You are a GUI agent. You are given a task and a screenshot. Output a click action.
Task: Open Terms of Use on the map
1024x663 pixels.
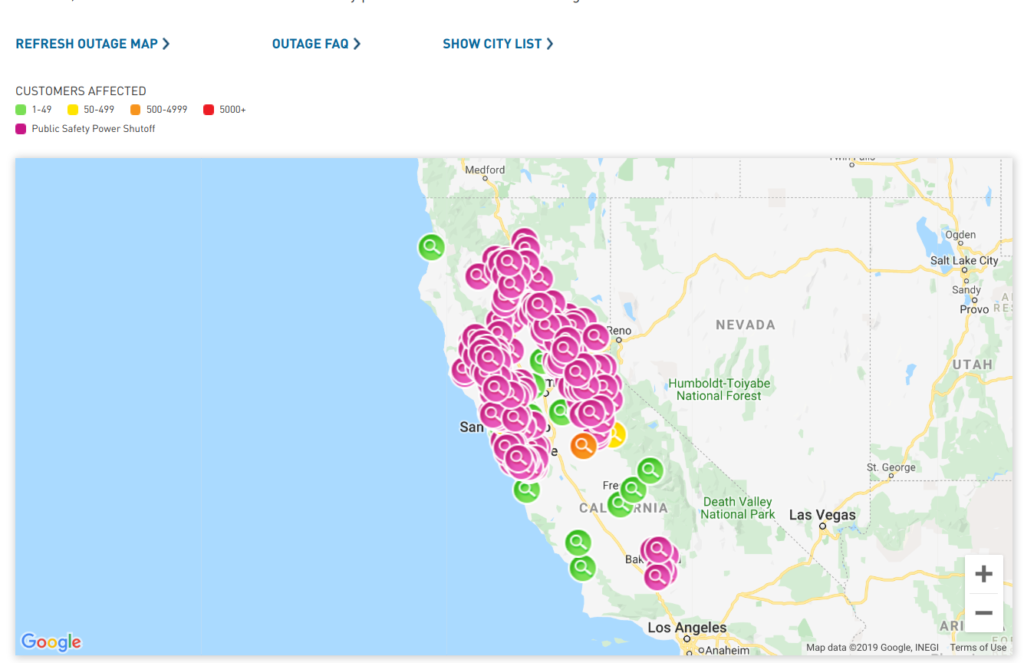pyautogui.click(x=978, y=648)
